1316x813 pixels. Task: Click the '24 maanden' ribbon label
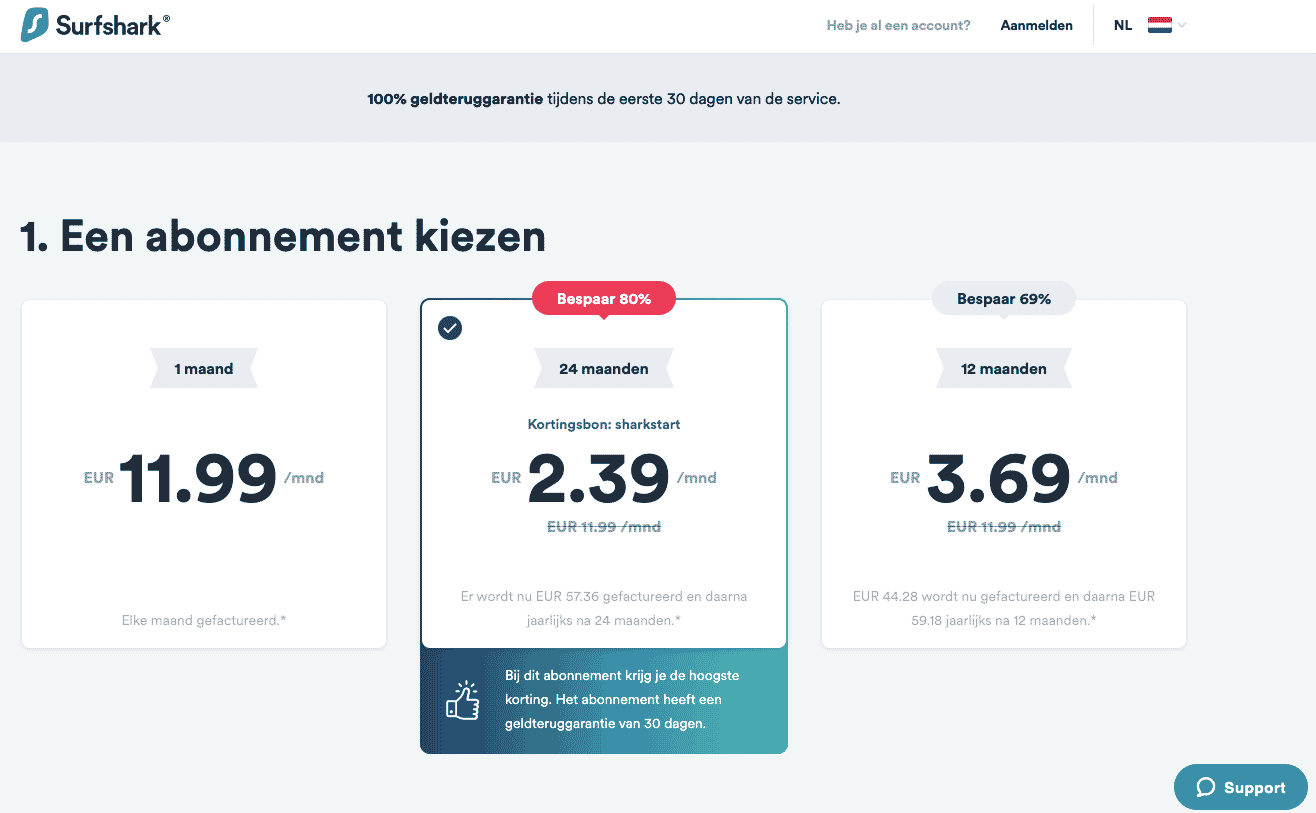(x=604, y=369)
